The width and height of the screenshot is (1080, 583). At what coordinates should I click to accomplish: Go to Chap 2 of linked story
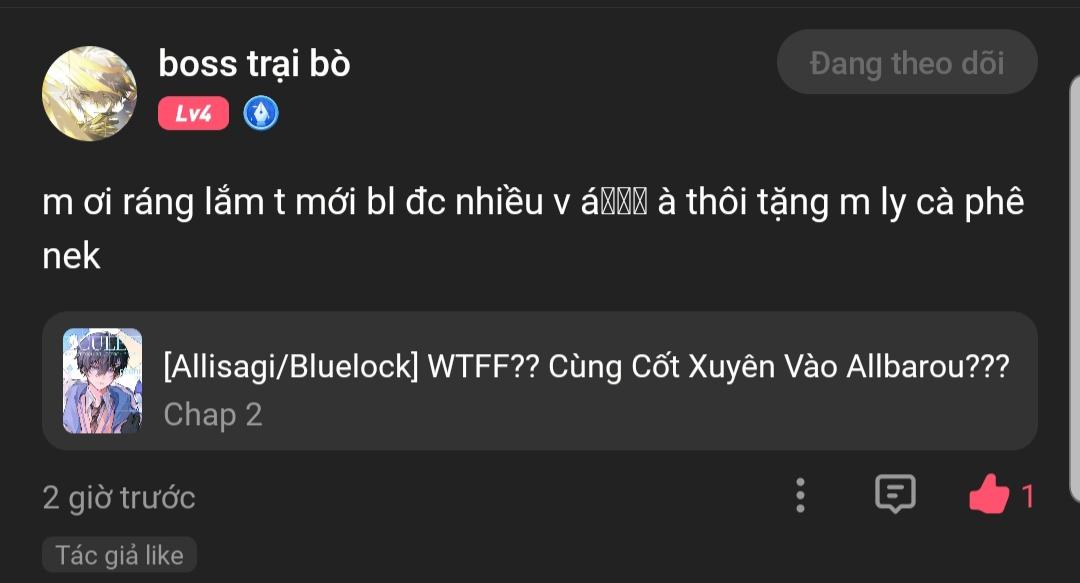[213, 415]
